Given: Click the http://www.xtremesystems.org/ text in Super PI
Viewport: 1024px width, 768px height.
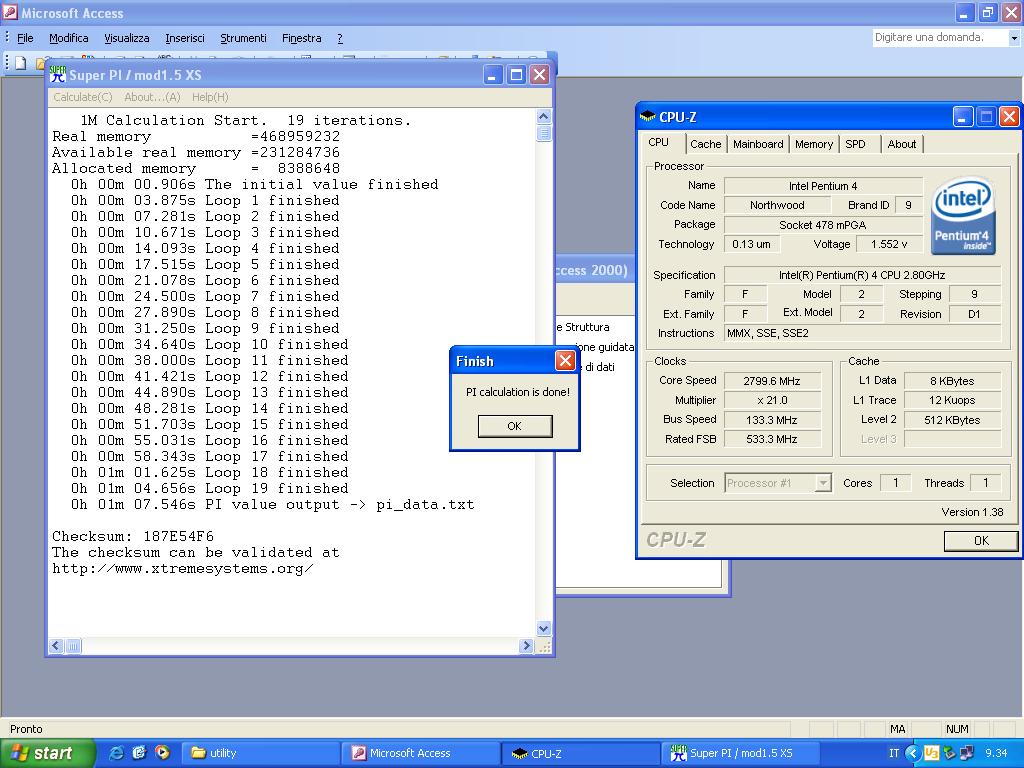Looking at the screenshot, I should [182, 568].
